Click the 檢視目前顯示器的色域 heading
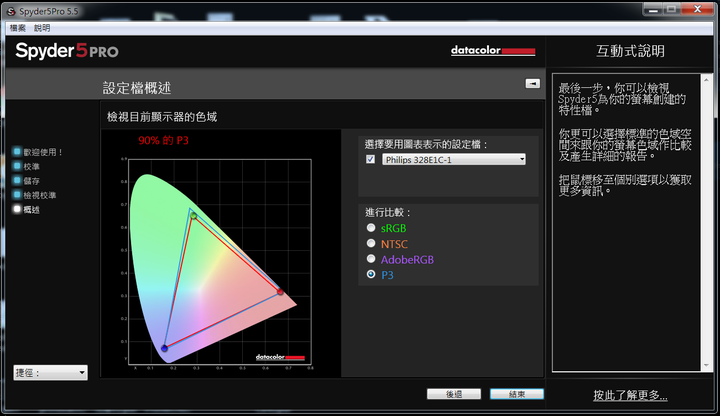Image resolution: width=720 pixels, height=416 pixels. pyautogui.click(x=162, y=117)
